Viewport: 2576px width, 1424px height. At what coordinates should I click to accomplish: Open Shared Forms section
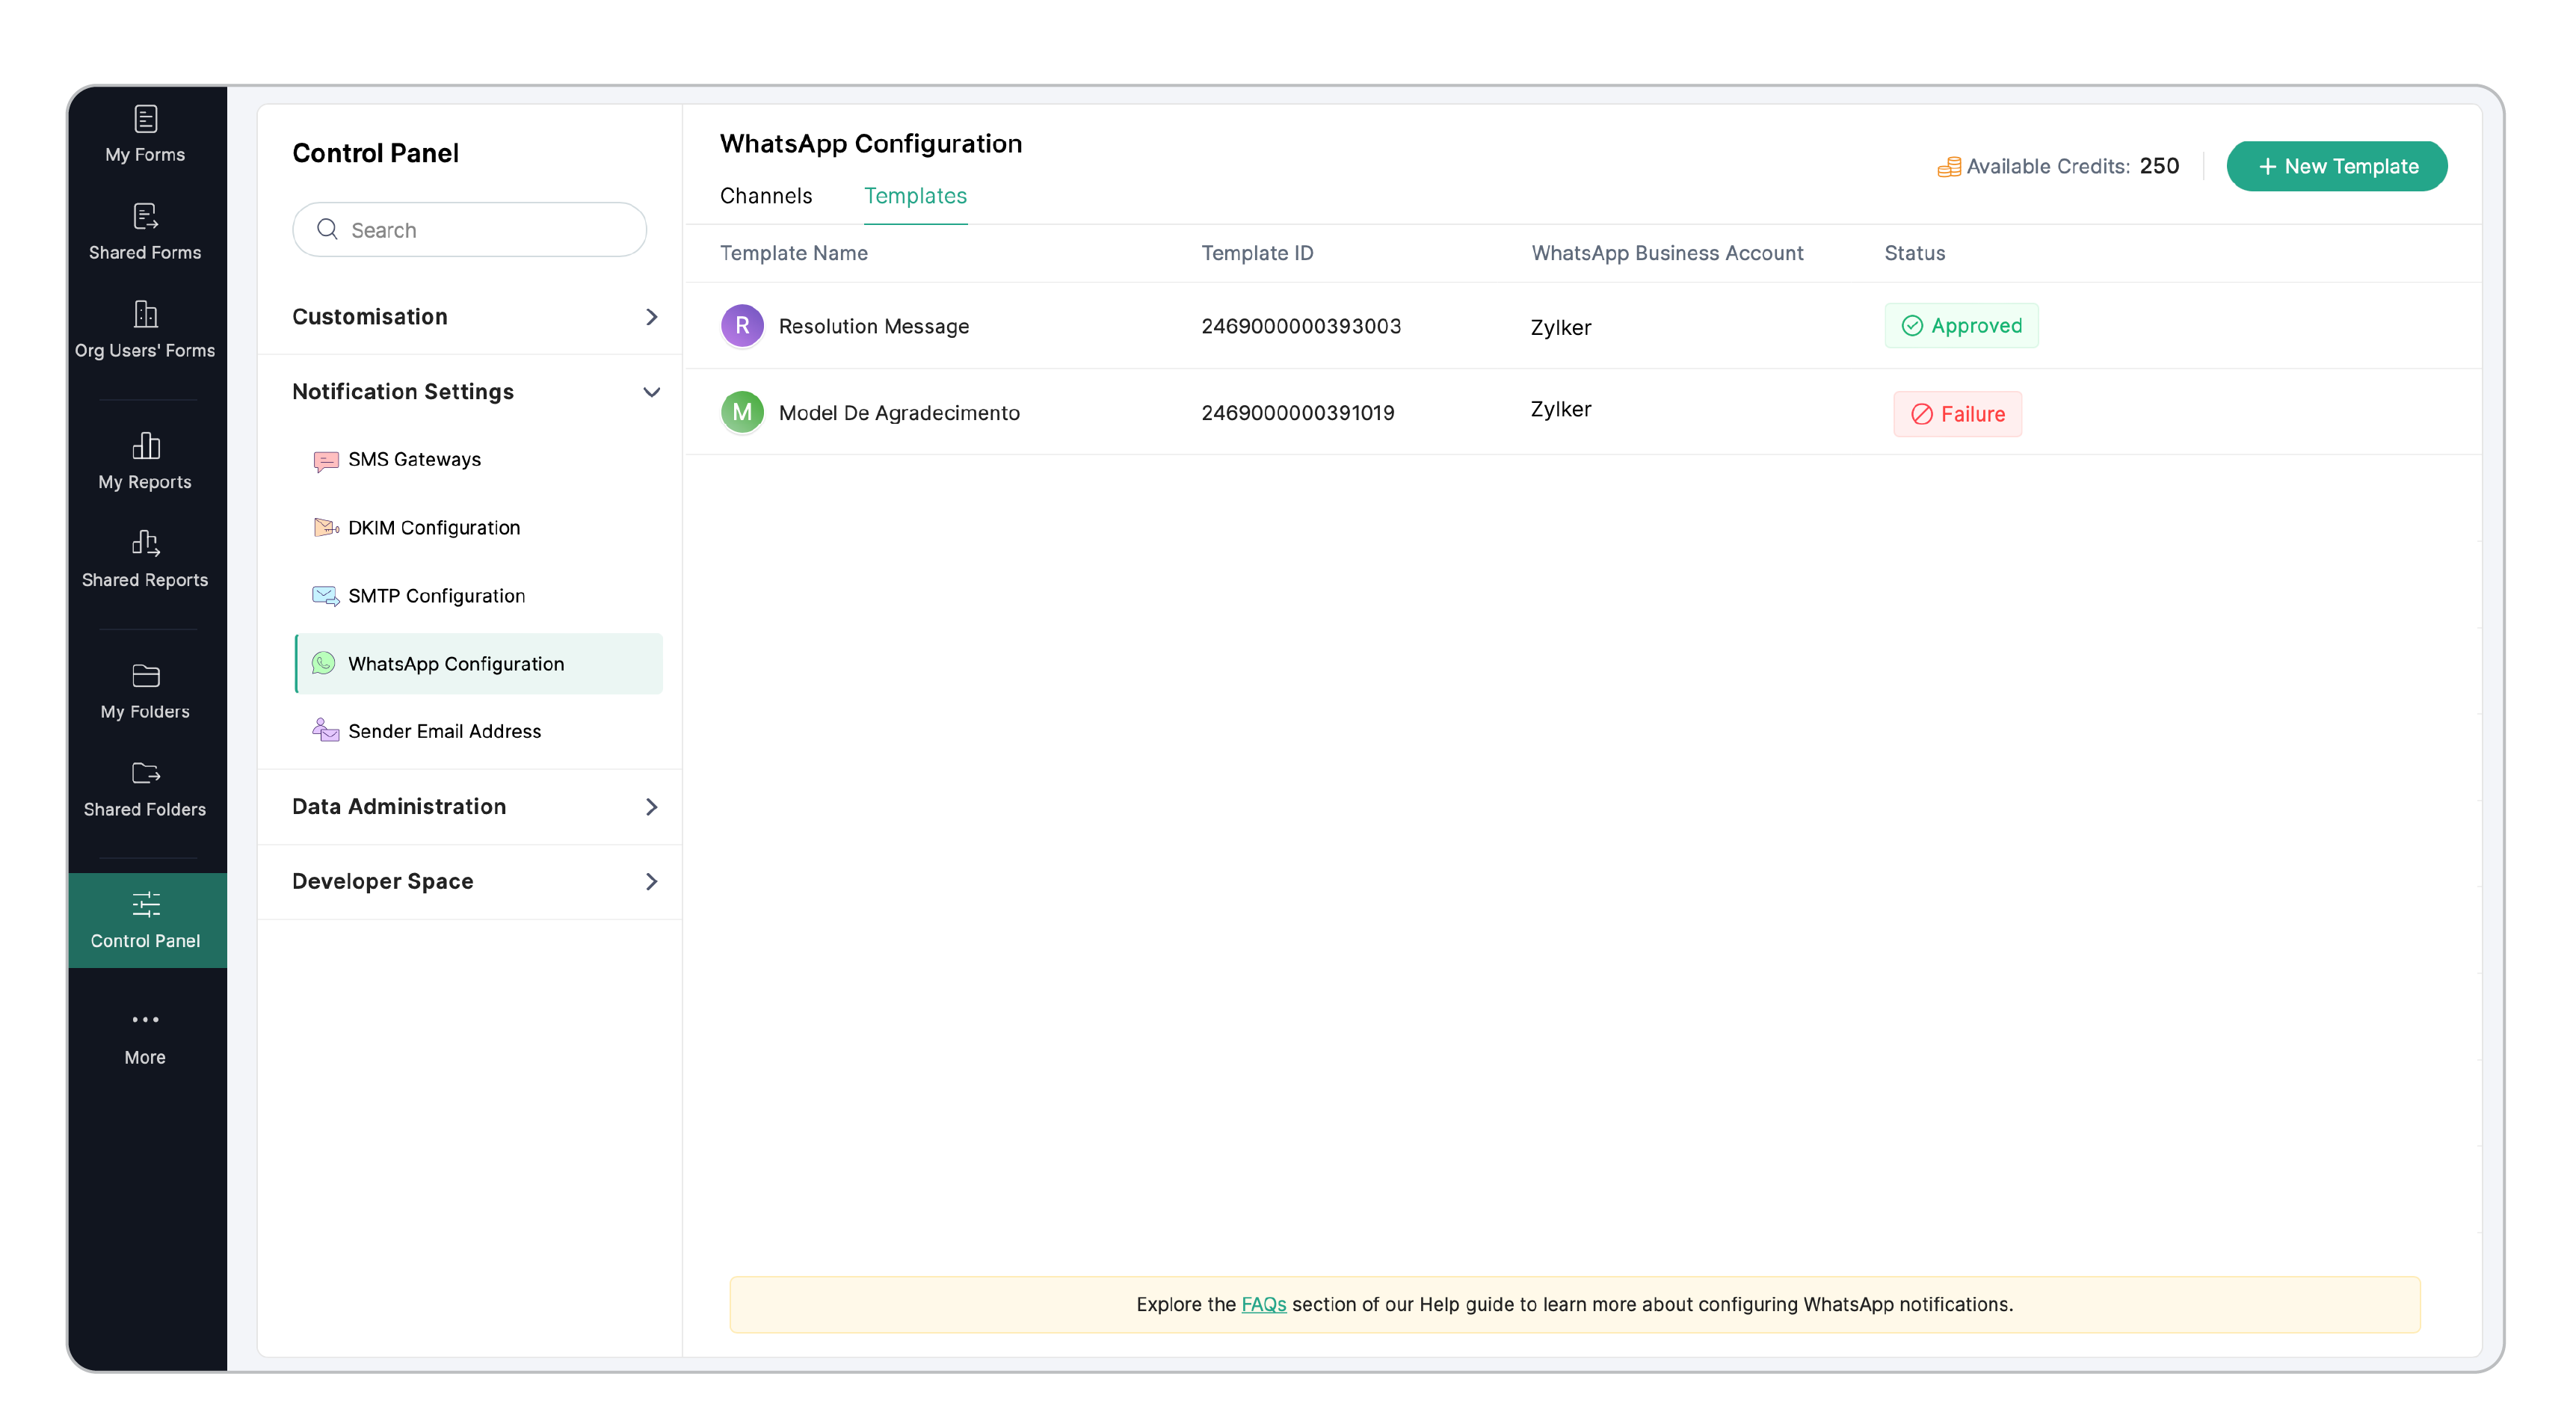(x=145, y=232)
